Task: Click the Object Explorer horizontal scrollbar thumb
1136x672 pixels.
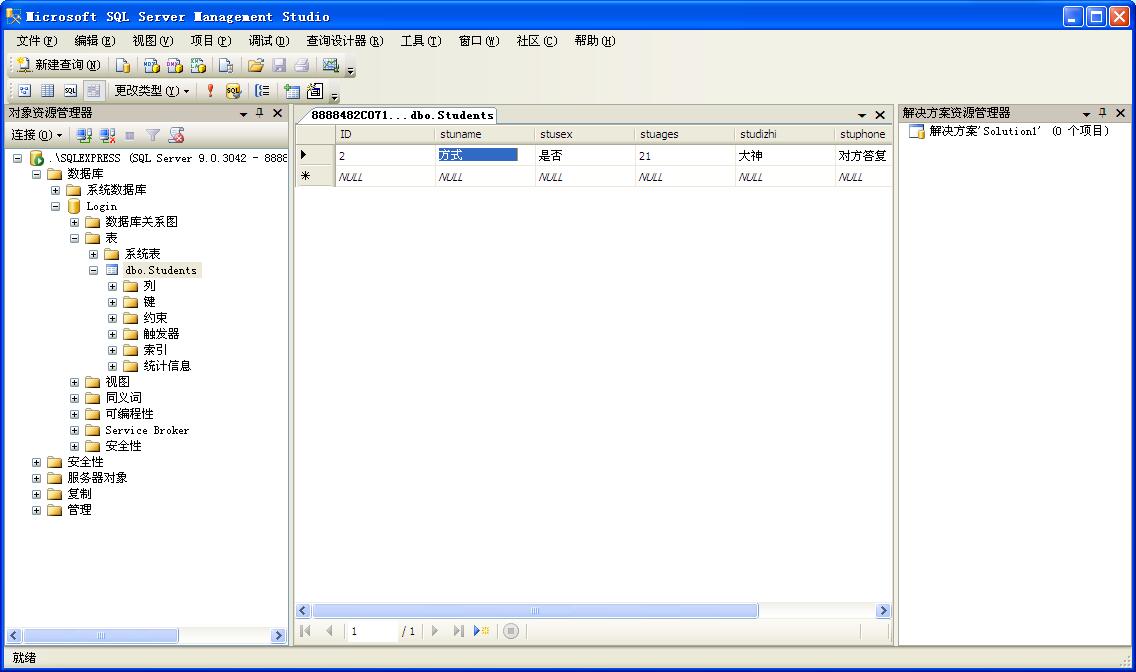Action: [101, 635]
